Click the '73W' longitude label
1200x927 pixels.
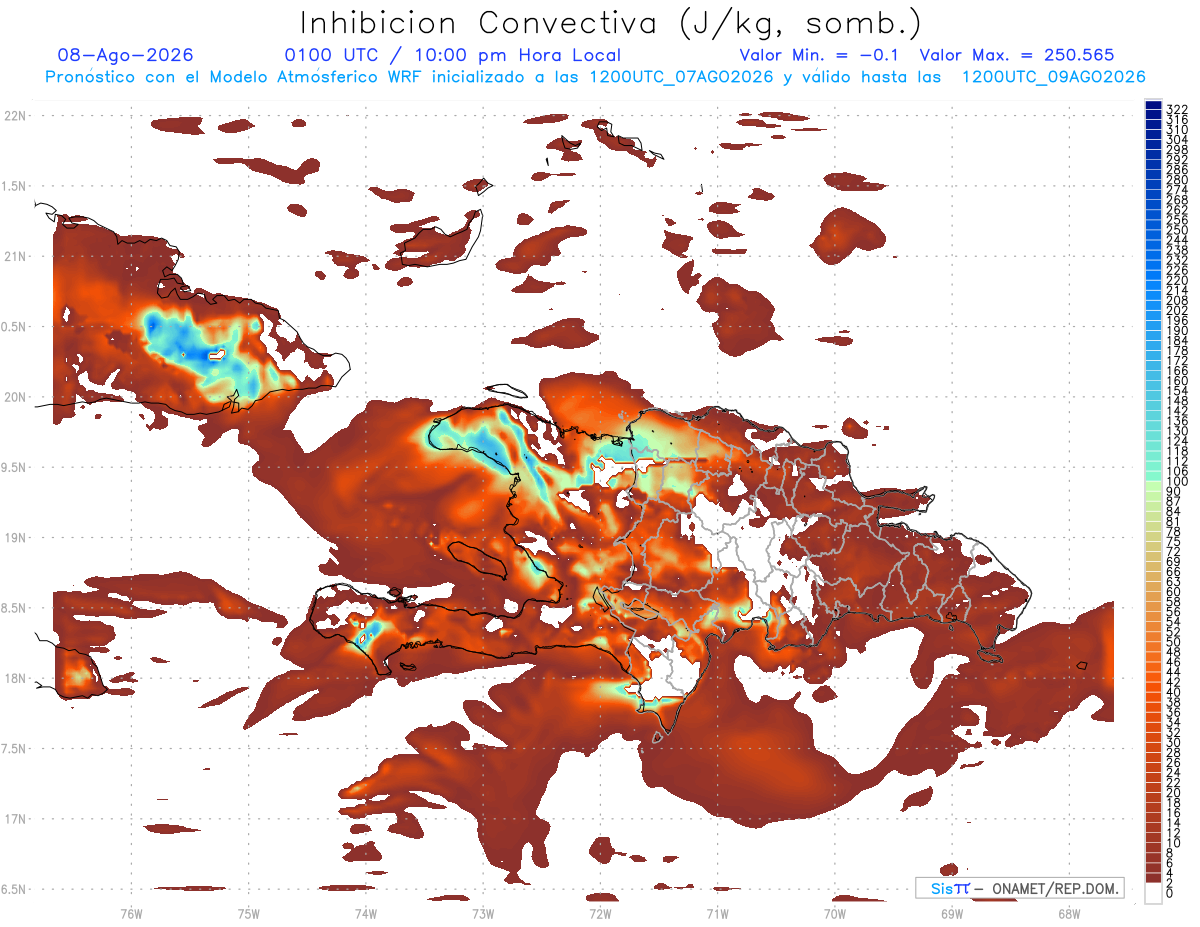tap(483, 913)
